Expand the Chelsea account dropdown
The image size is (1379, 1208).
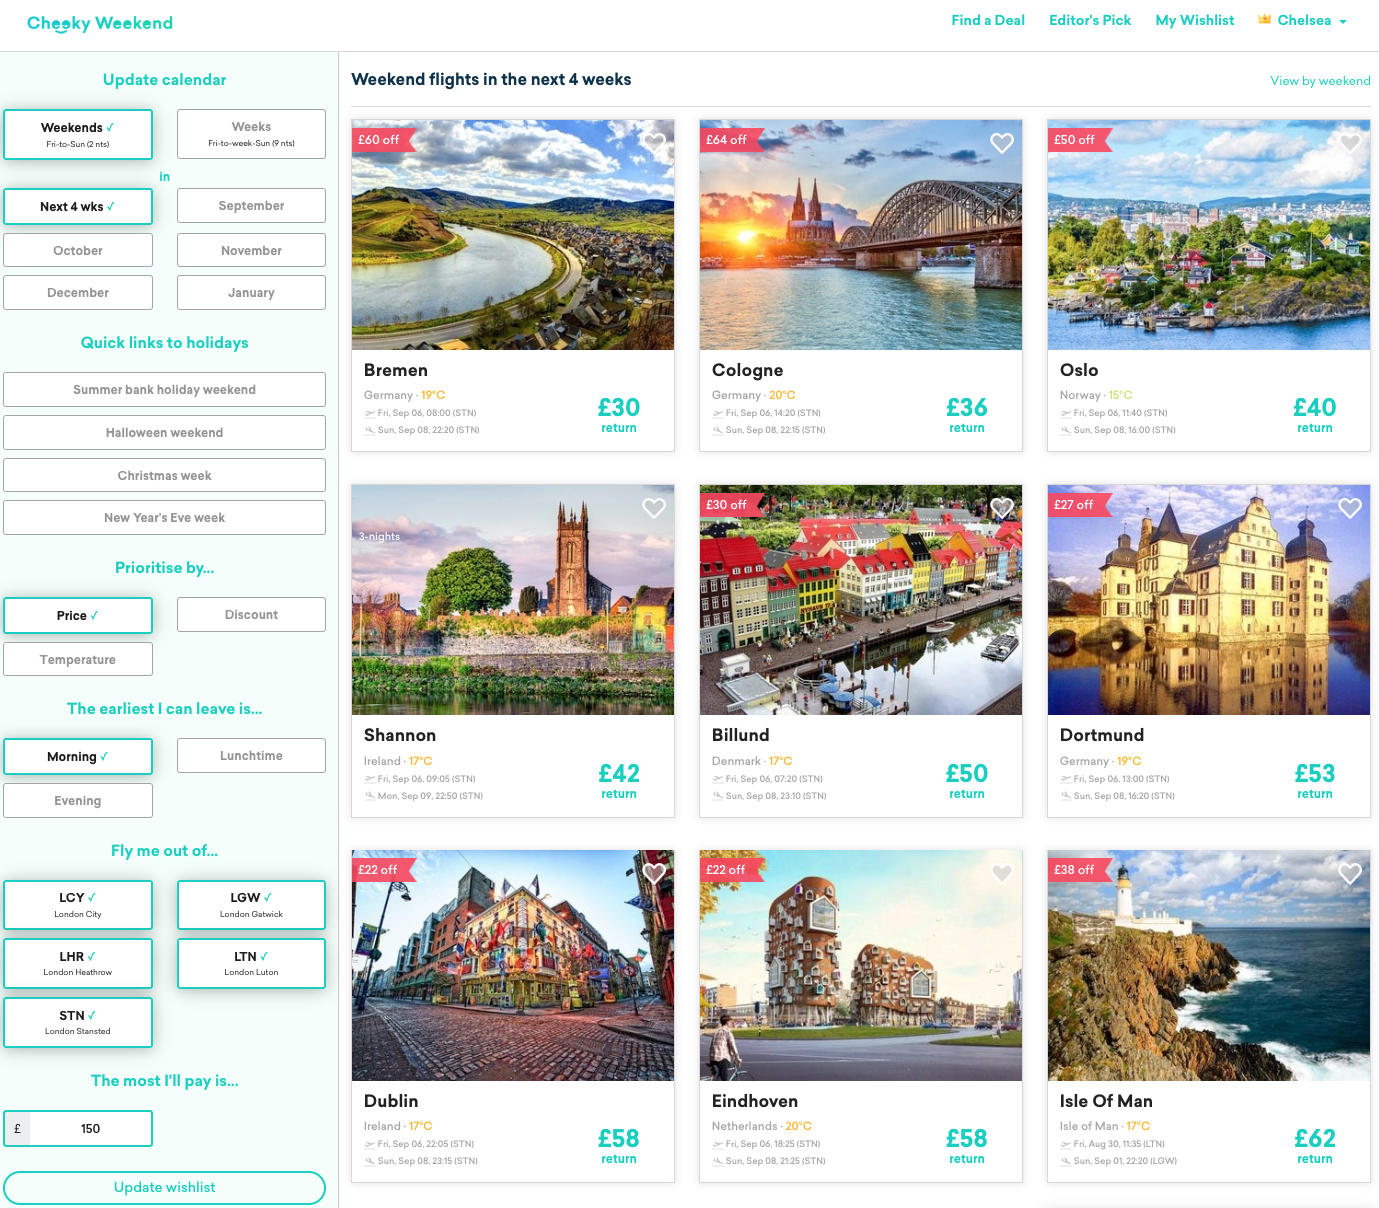coord(1303,20)
